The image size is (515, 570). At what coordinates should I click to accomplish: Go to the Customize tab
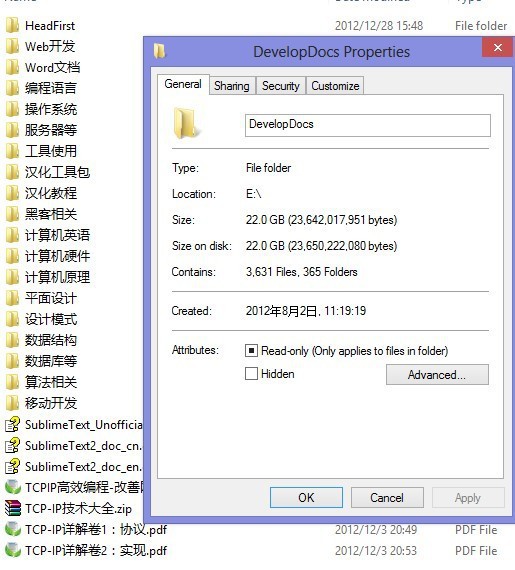335,86
